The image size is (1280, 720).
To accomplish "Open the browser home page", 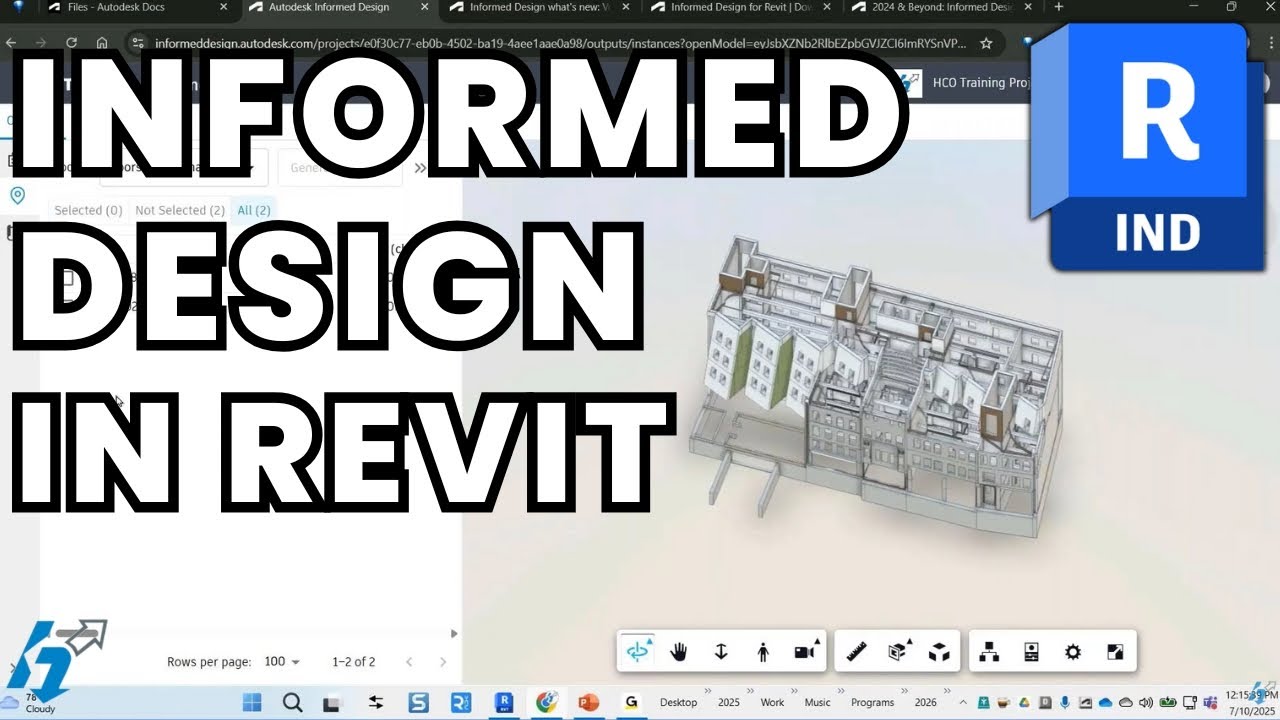I will click(102, 43).
